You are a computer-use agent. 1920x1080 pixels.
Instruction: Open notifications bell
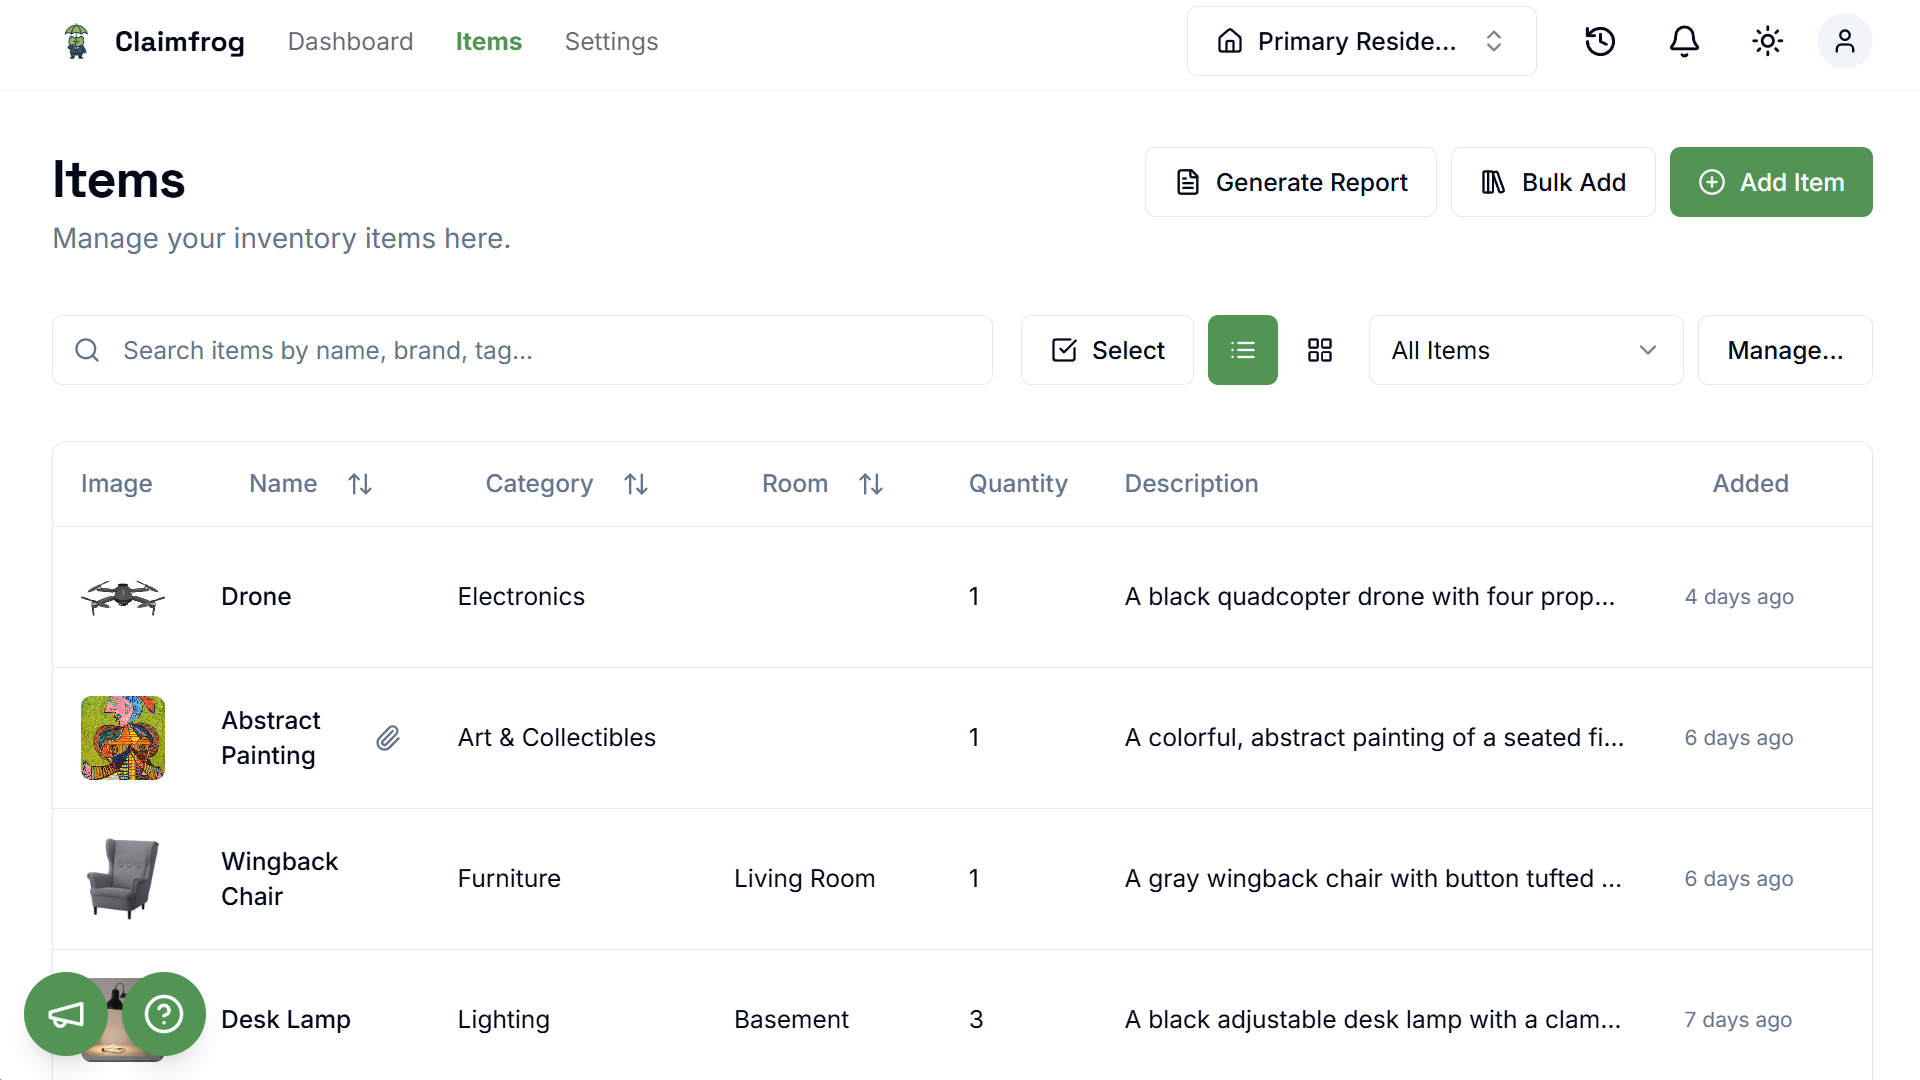coord(1684,41)
